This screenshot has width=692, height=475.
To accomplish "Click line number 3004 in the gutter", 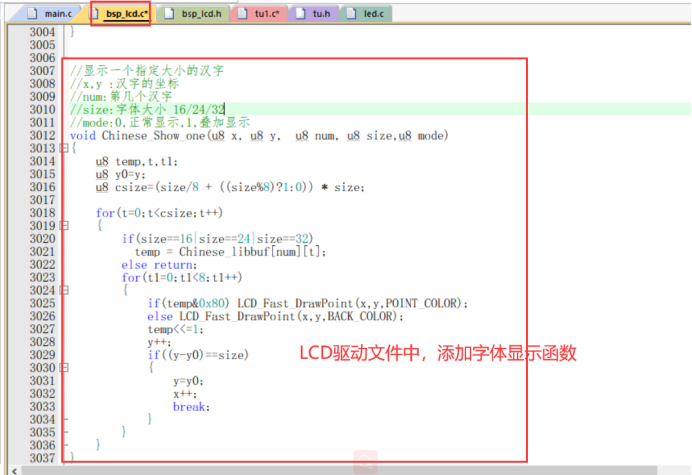I will click(x=42, y=32).
